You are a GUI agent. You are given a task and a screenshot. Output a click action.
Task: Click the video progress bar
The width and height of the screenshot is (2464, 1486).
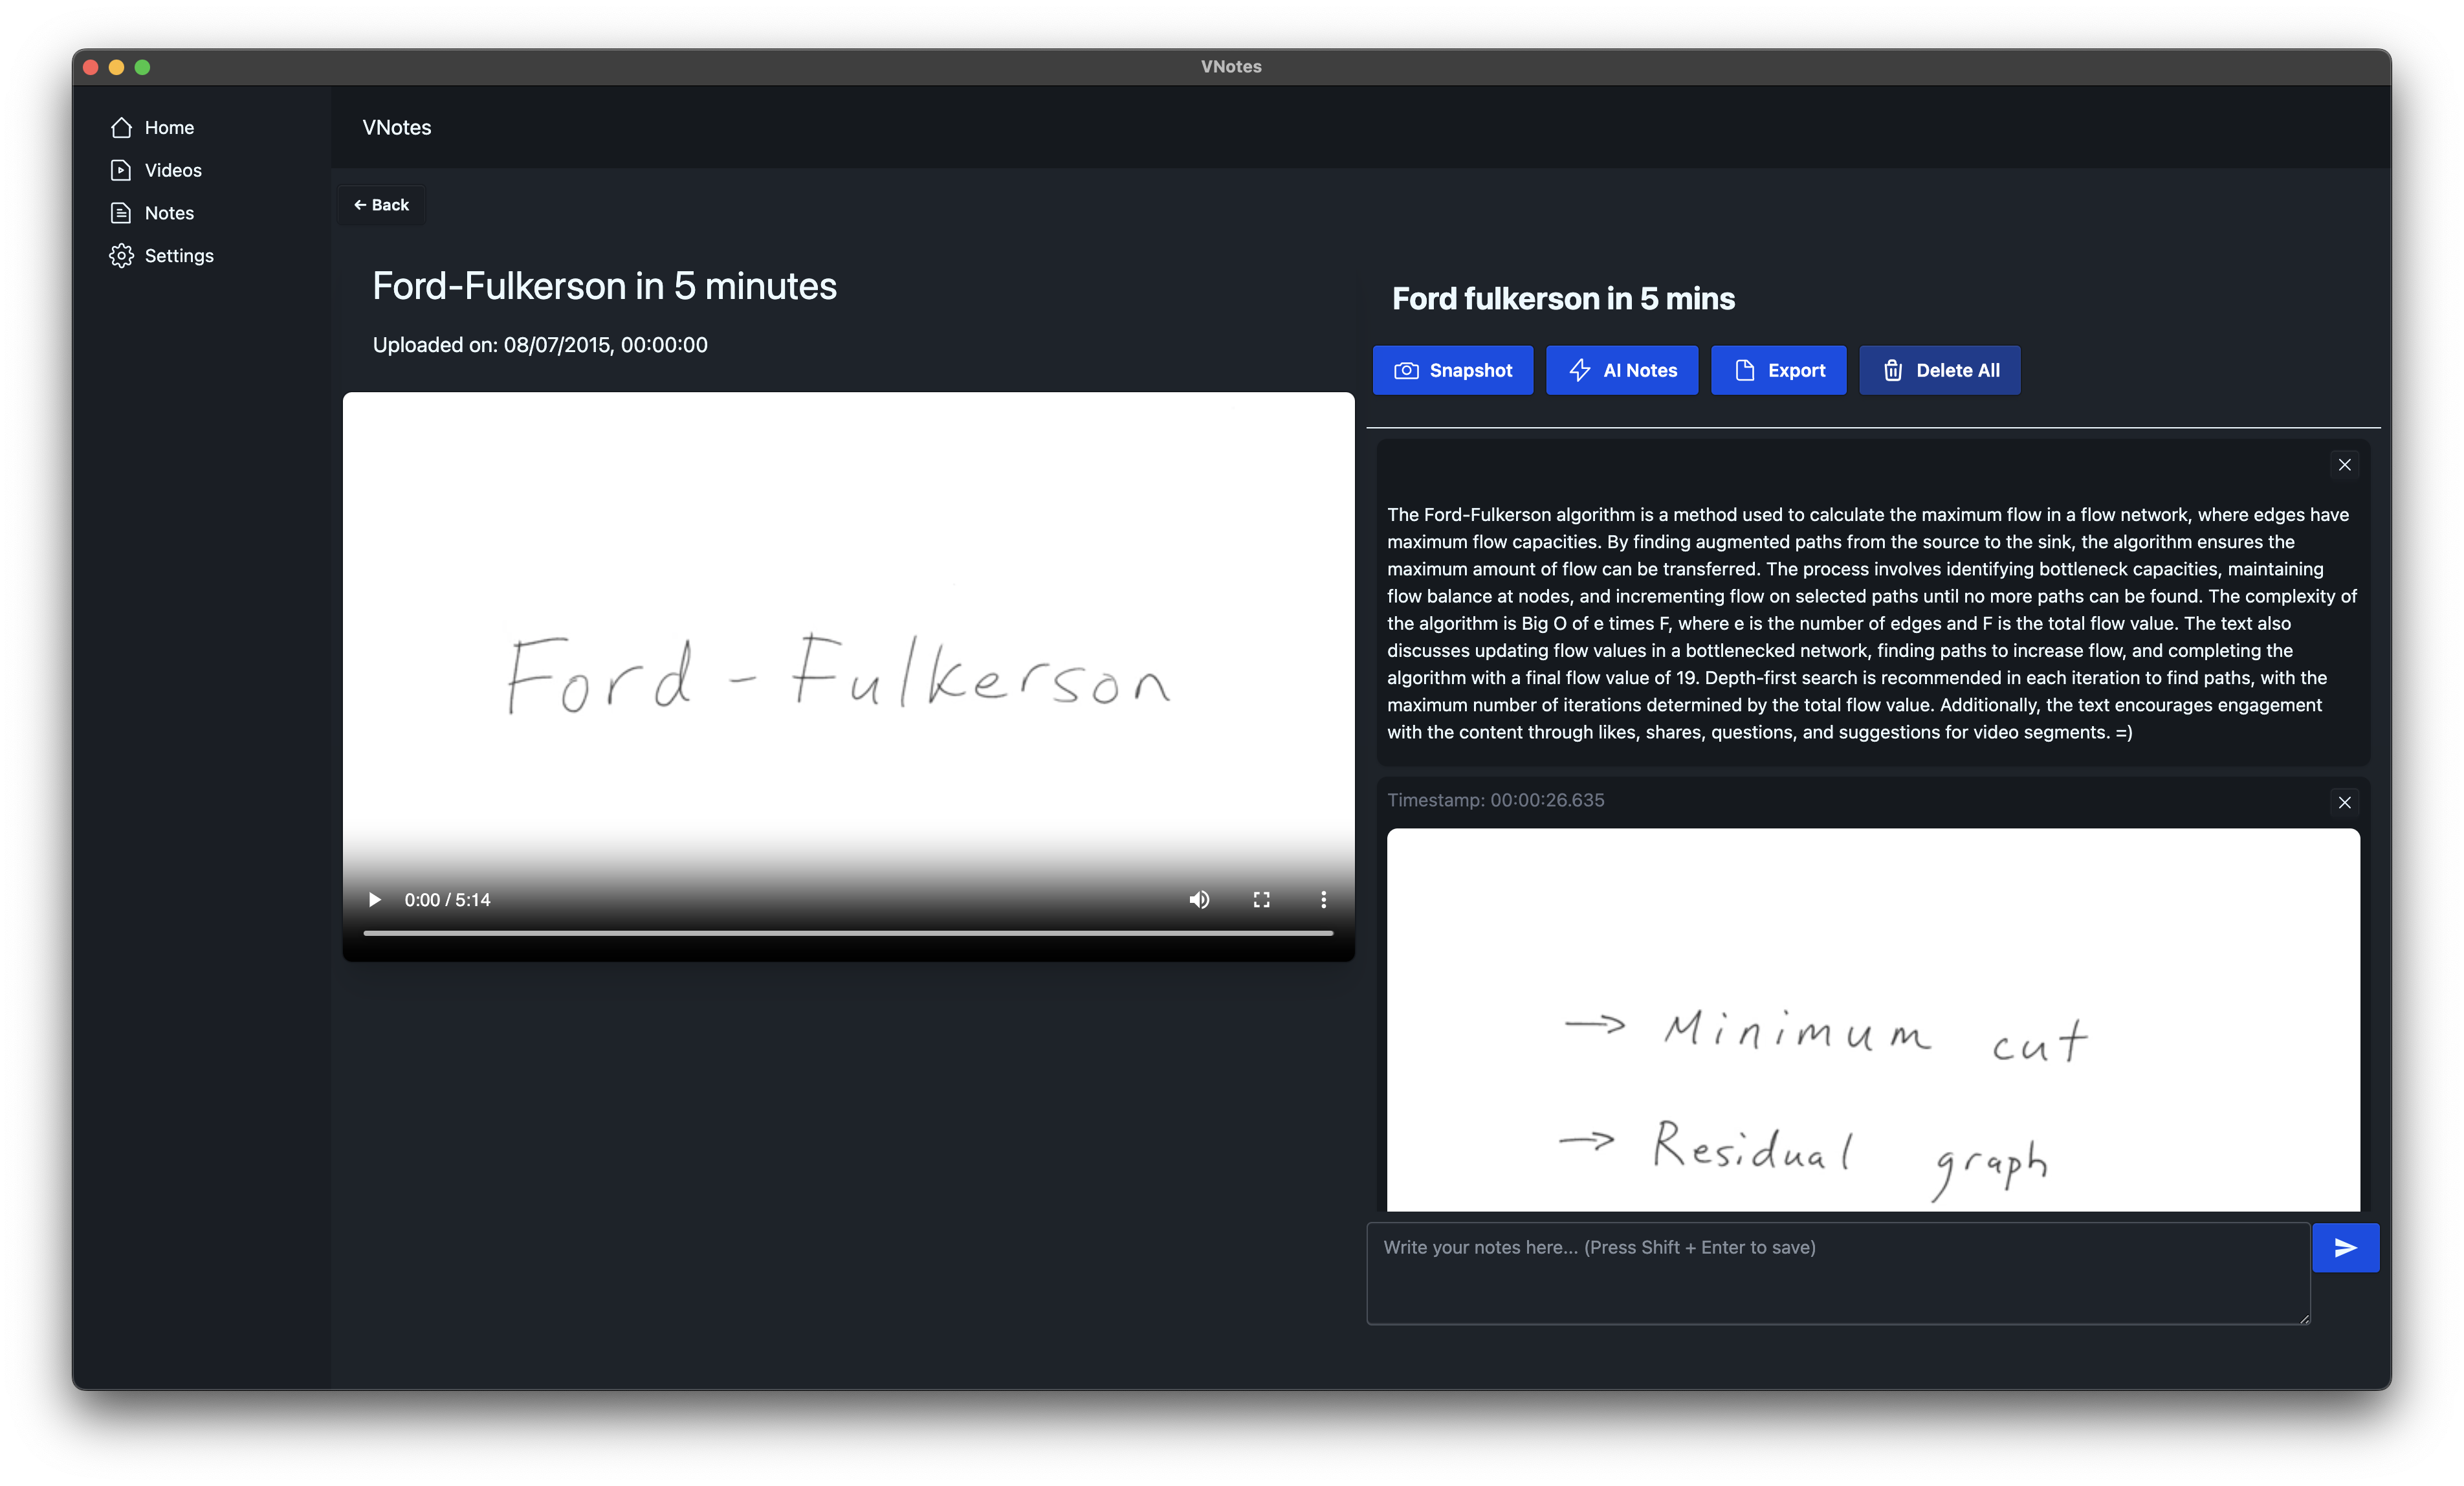point(847,932)
